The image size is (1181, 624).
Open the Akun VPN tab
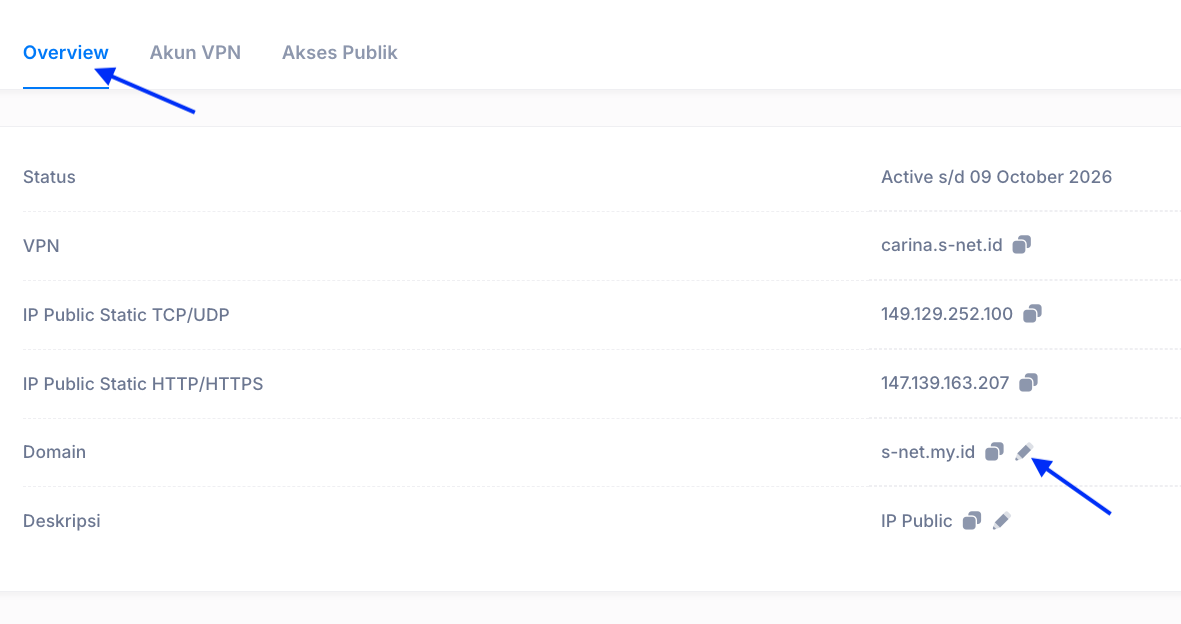coord(195,53)
